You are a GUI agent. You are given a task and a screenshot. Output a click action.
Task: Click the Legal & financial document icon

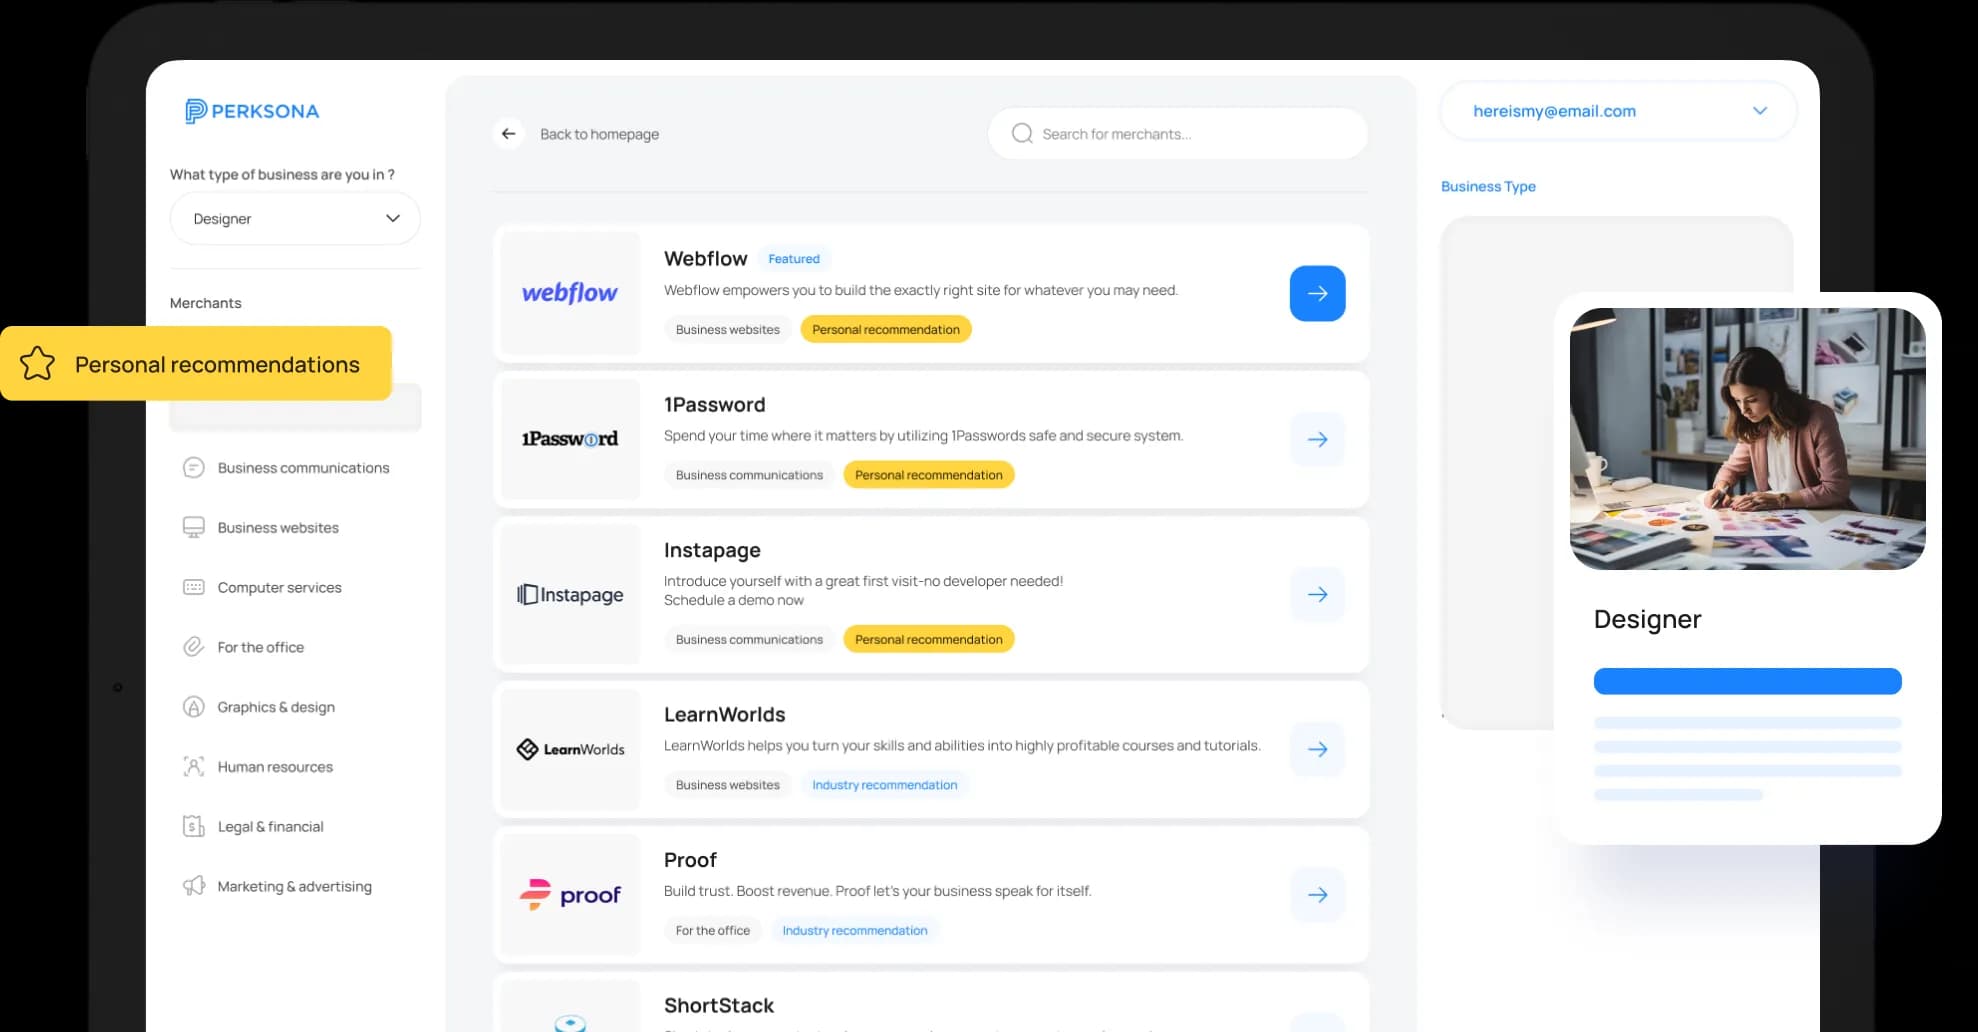coord(194,826)
